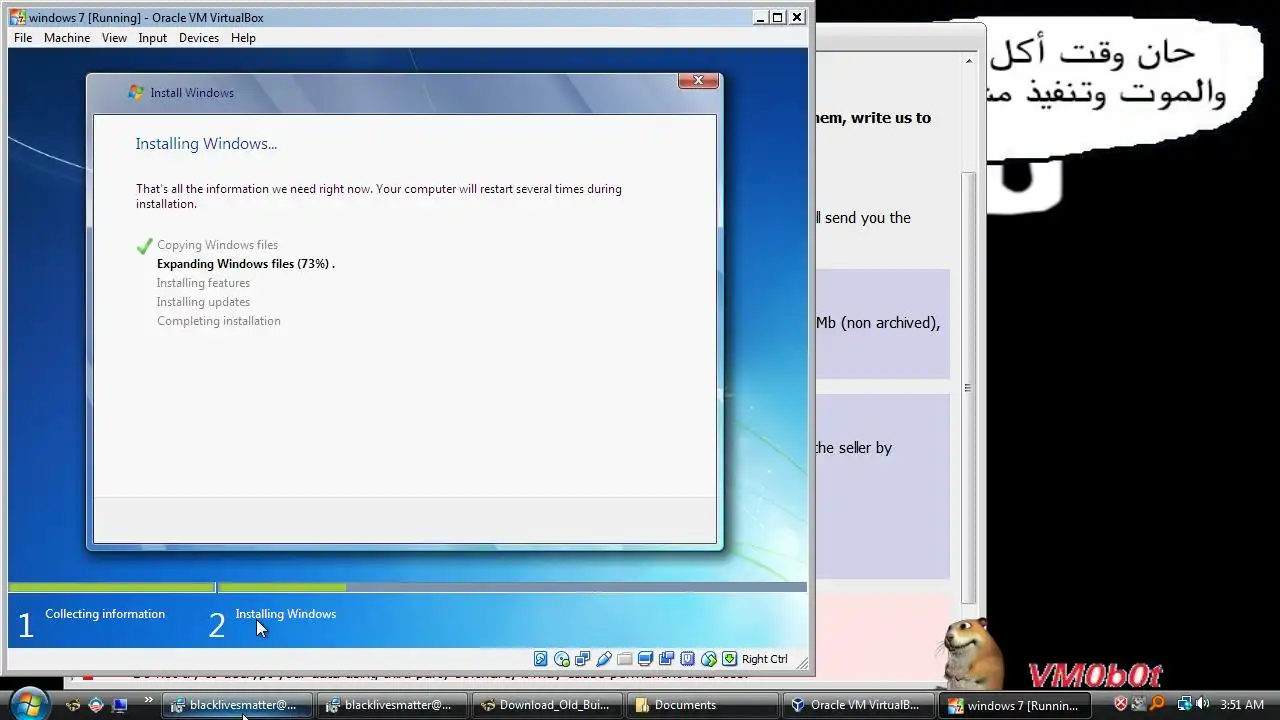Click the 'Installing features' step text

tap(203, 283)
